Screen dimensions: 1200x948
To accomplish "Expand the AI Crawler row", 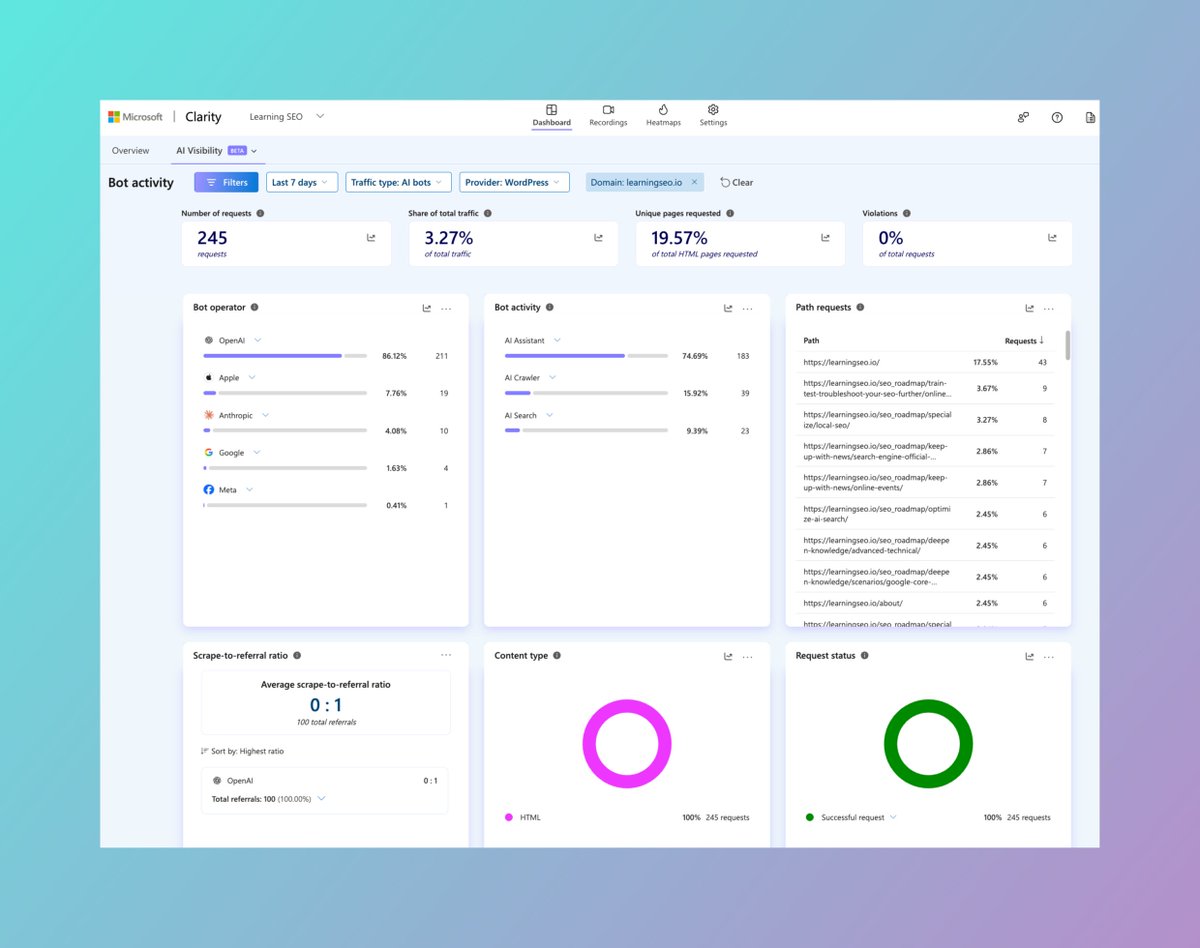I will click(x=552, y=378).
